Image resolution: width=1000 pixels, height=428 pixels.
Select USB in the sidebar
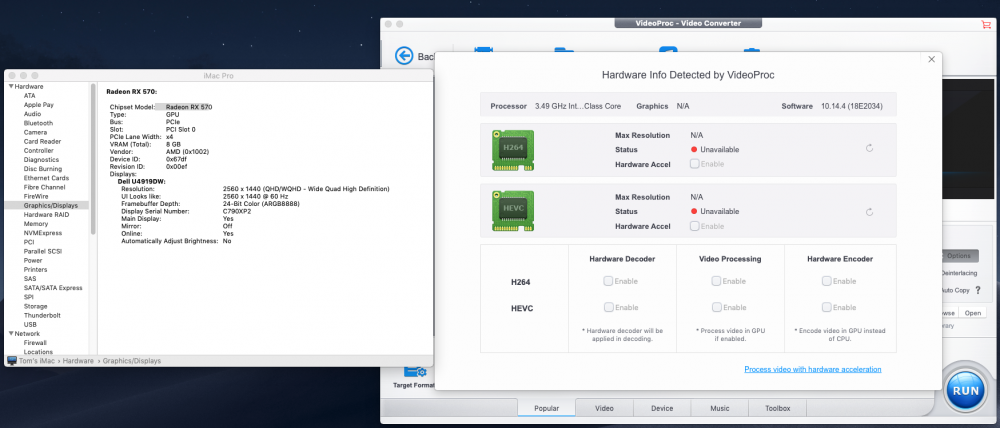30,325
